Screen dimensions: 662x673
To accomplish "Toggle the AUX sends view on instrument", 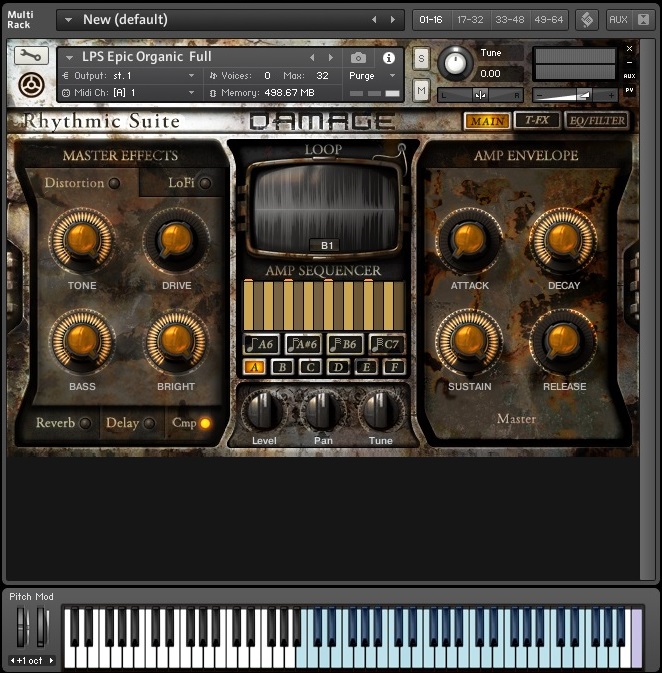I will (629, 76).
